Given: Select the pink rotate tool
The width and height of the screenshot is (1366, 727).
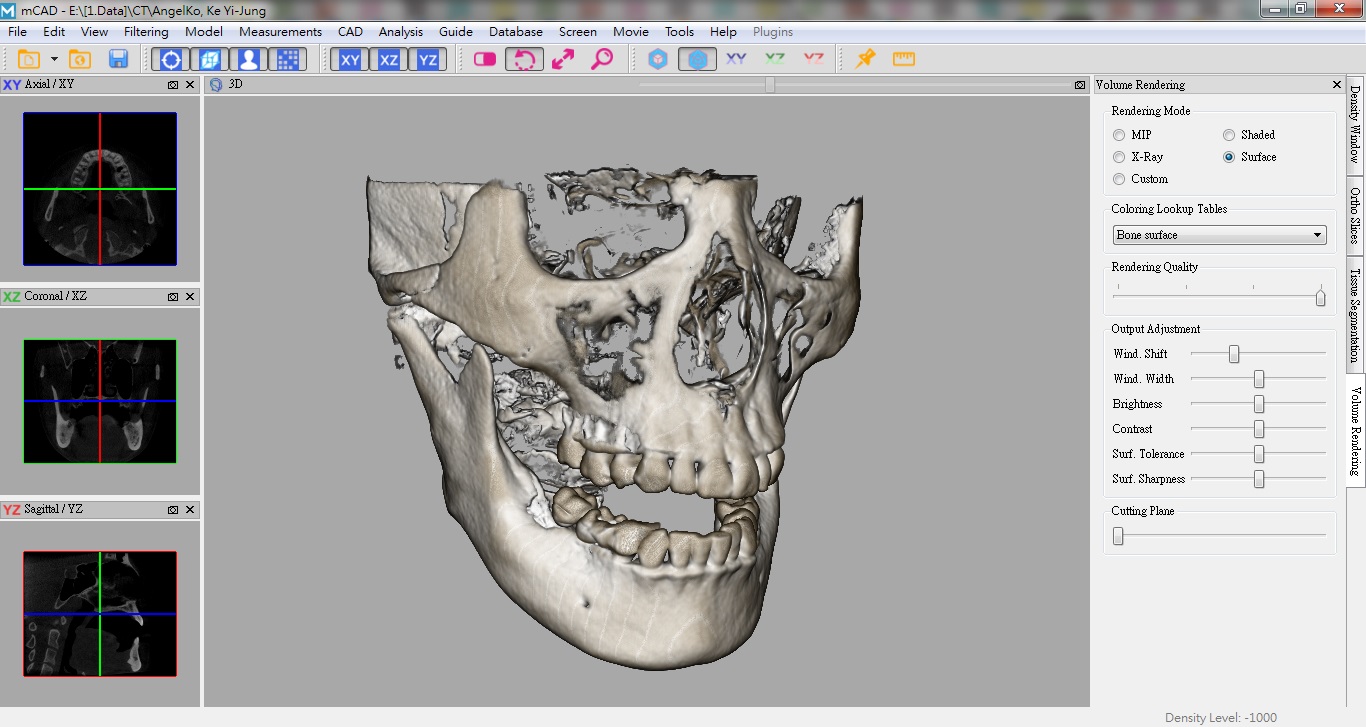Looking at the screenshot, I should (x=524, y=60).
